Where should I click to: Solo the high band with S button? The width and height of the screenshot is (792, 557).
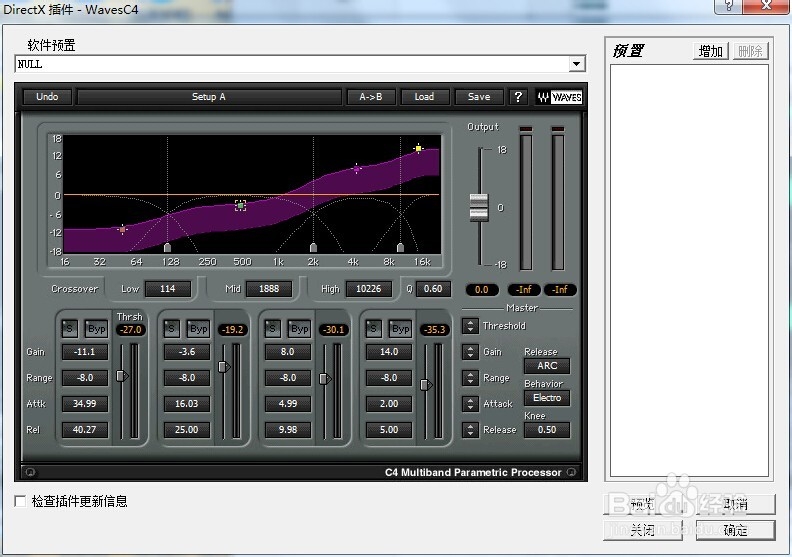click(373, 329)
